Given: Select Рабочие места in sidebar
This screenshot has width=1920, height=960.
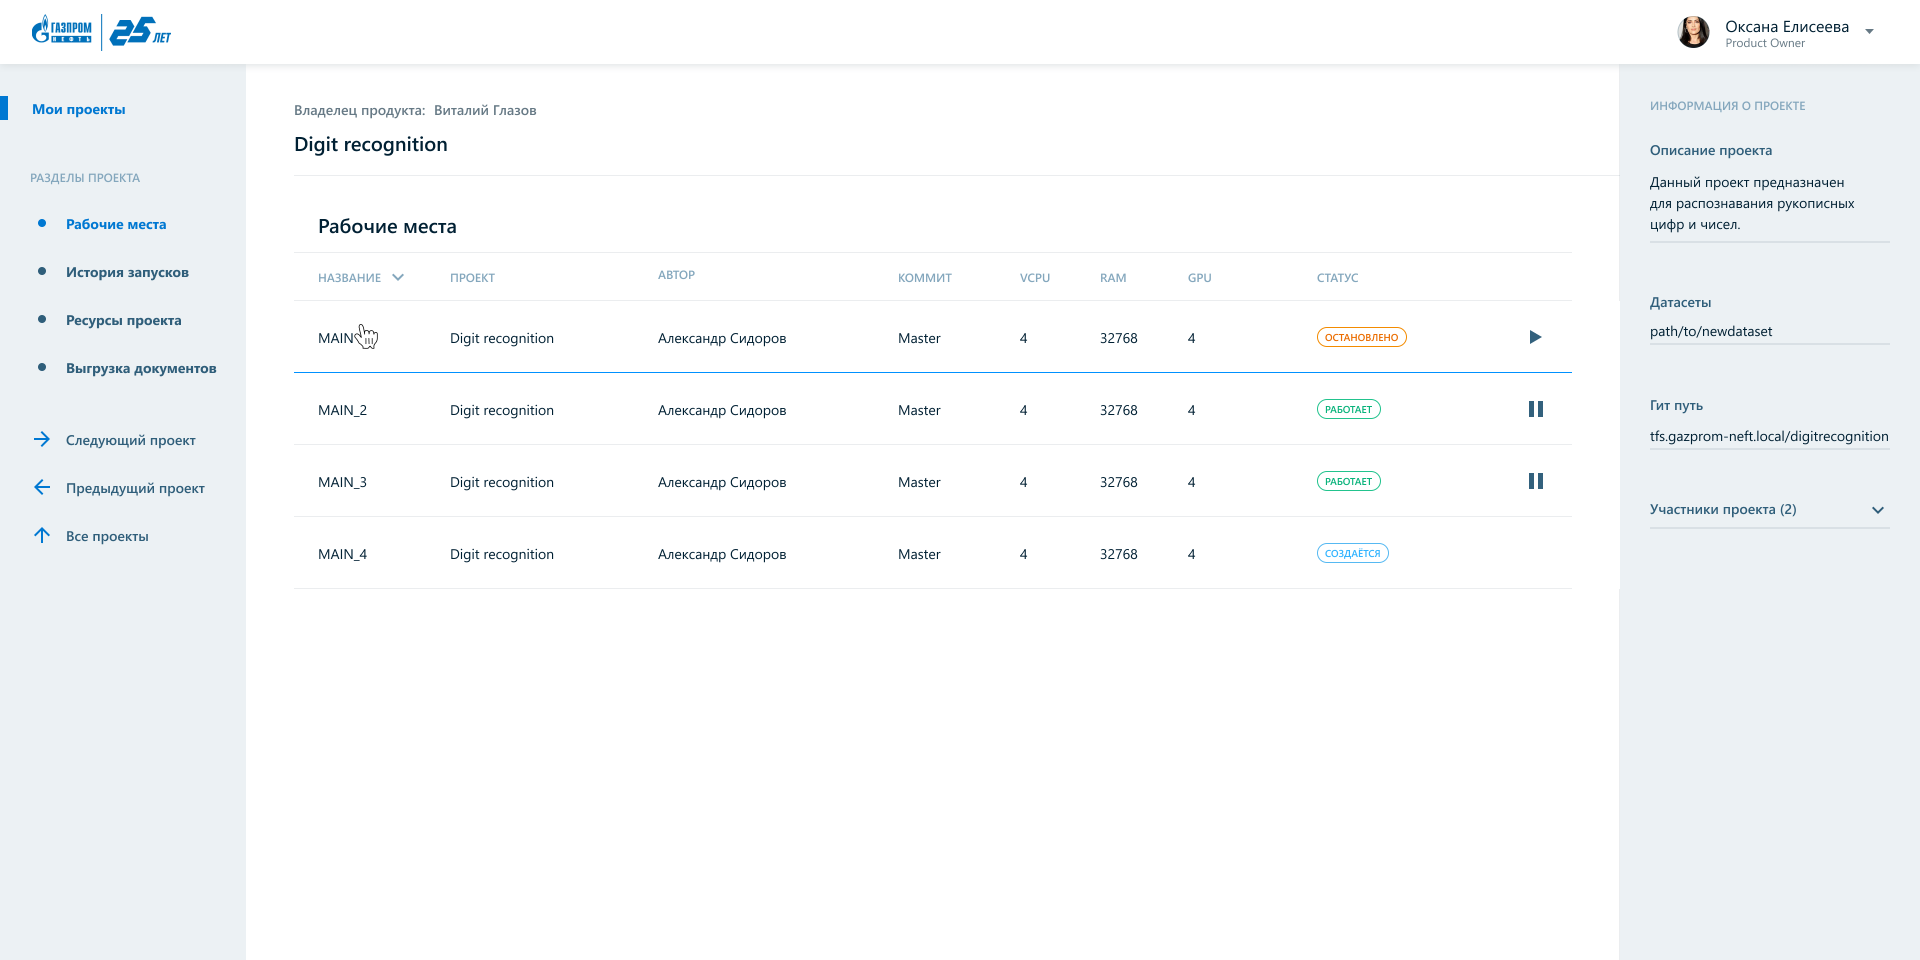Looking at the screenshot, I should pos(116,224).
